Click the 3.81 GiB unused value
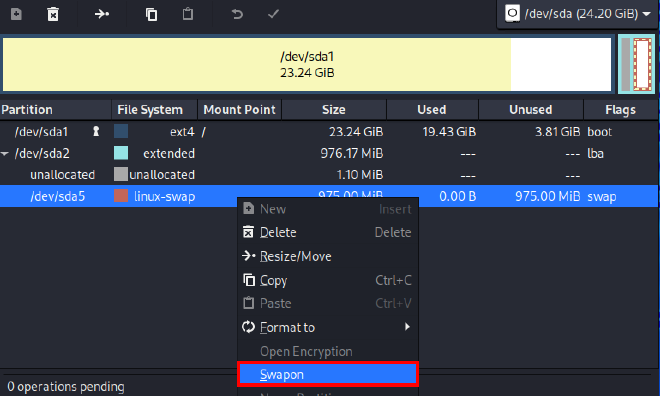The width and height of the screenshot is (660, 396). click(x=557, y=132)
